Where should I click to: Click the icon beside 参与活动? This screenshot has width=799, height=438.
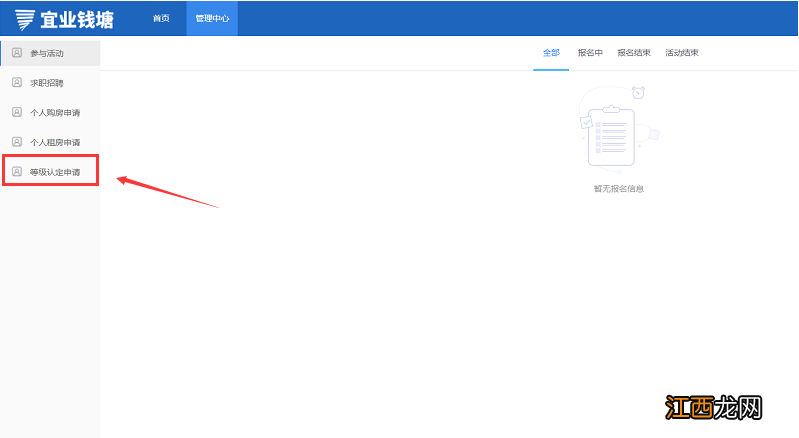pyautogui.click(x=16, y=52)
